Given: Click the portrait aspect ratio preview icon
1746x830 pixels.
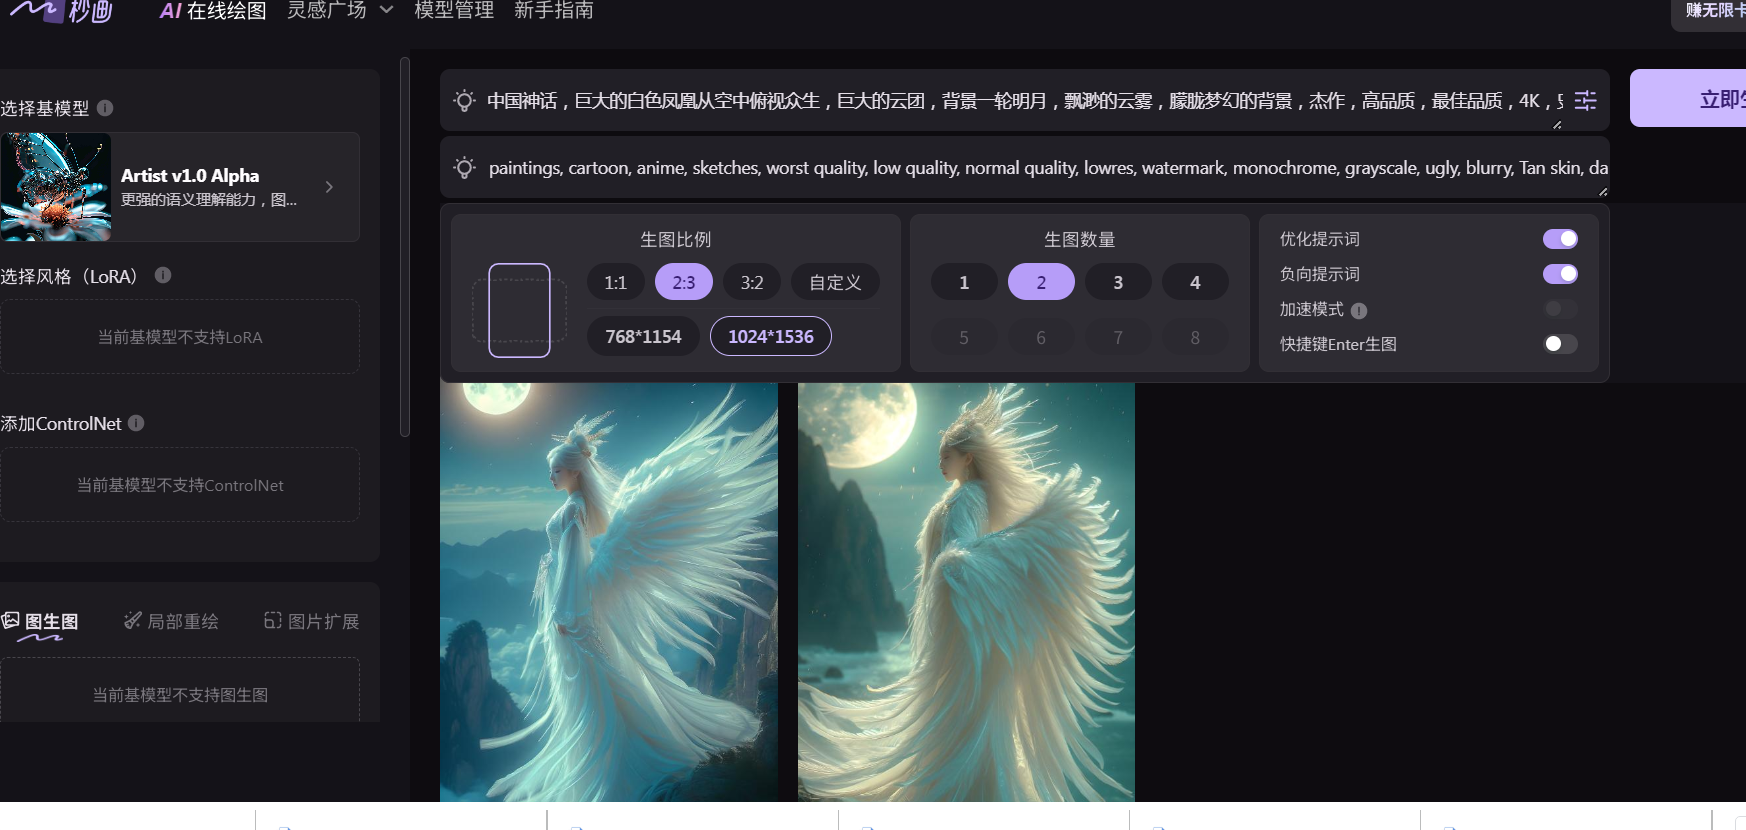Looking at the screenshot, I should coord(519,310).
